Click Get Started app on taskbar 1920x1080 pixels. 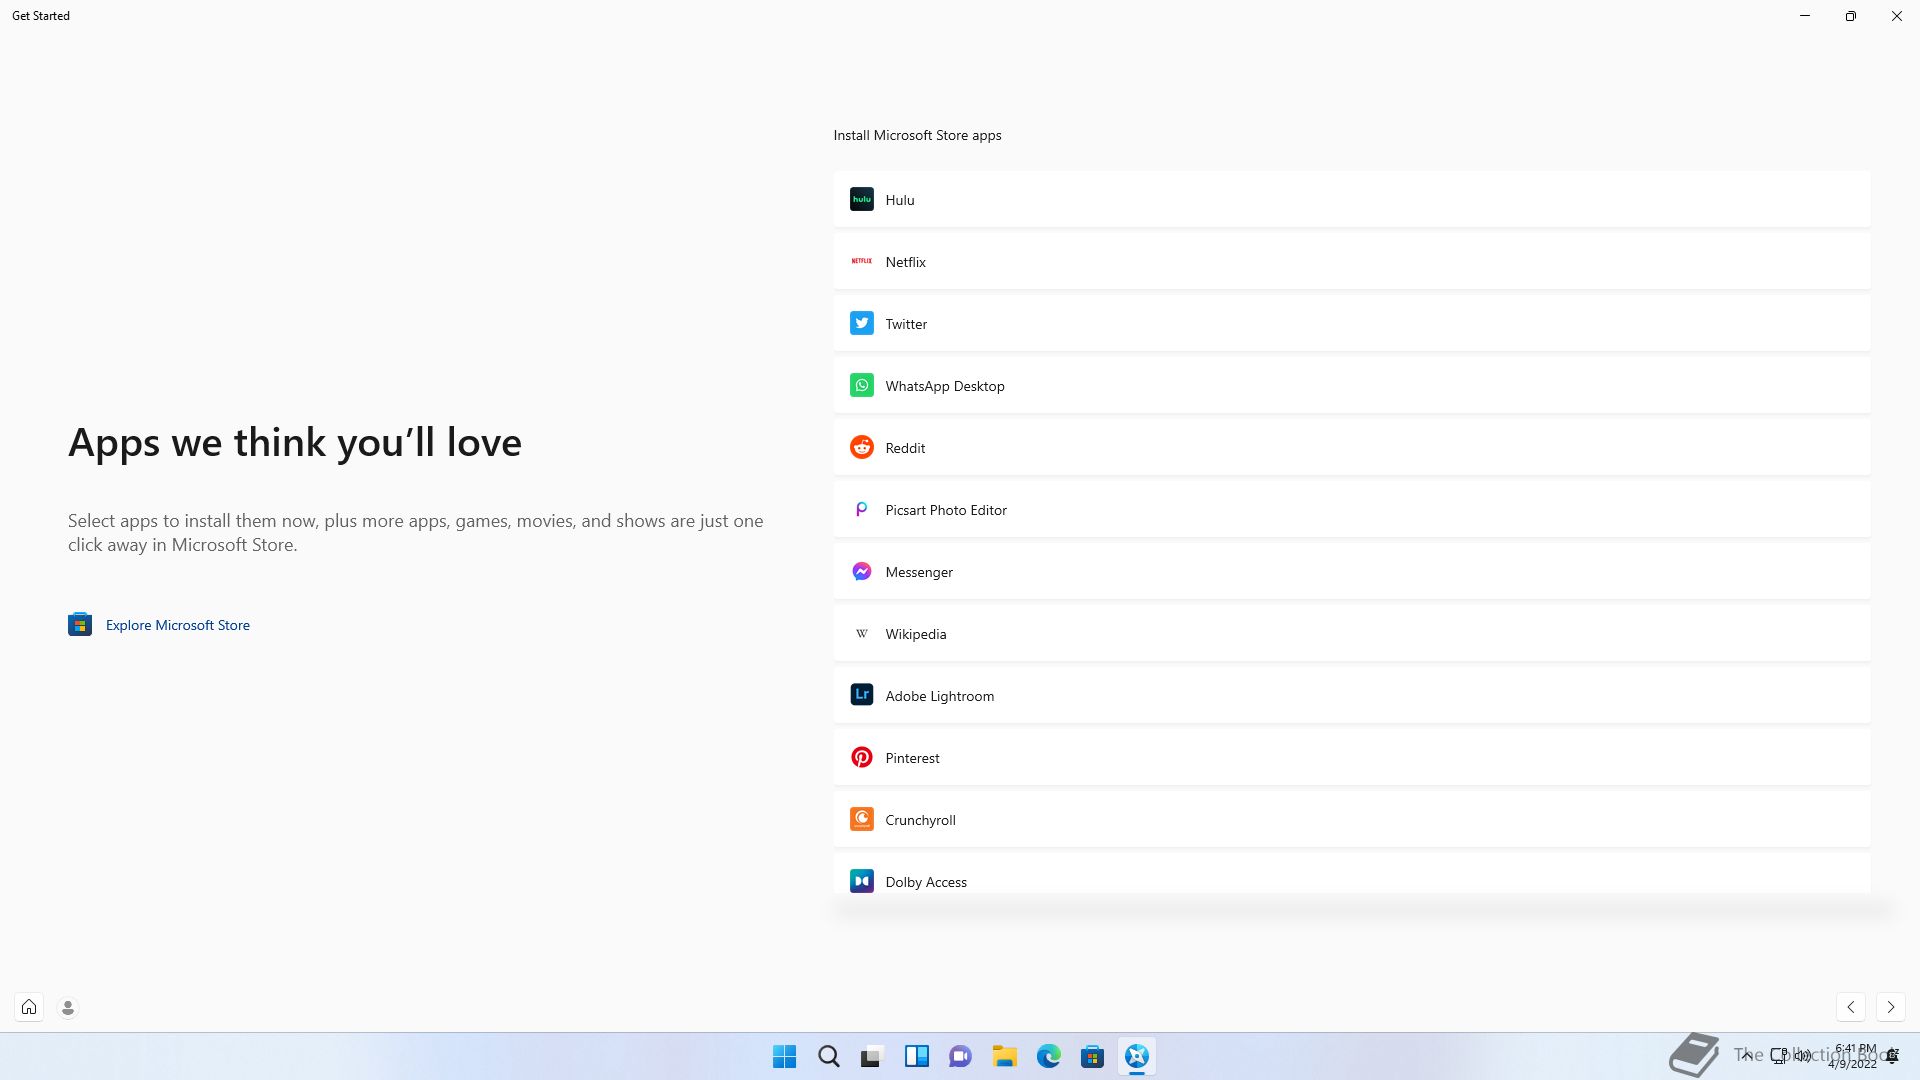tap(1137, 1056)
